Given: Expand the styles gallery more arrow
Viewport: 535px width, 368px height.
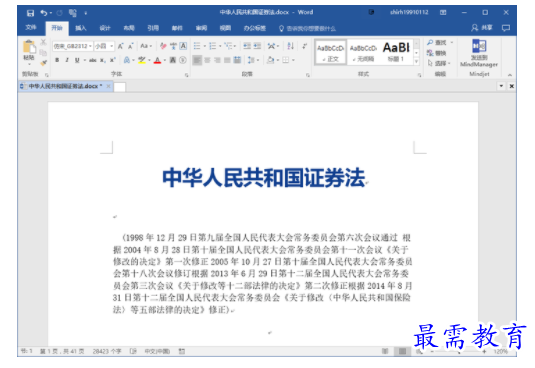Looking at the screenshot, I should pyautogui.click(x=416, y=62).
